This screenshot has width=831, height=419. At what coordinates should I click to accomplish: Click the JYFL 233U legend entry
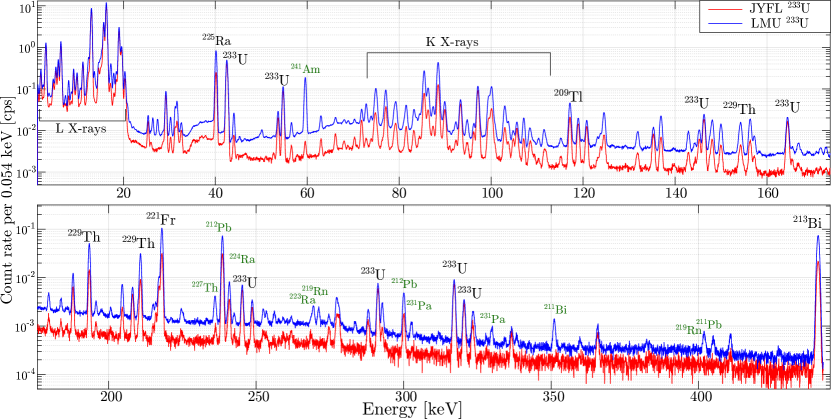[x=759, y=10]
